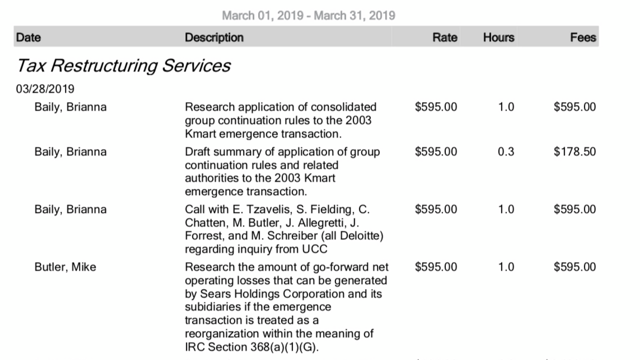Click the $178.50 fee amount

point(575,152)
